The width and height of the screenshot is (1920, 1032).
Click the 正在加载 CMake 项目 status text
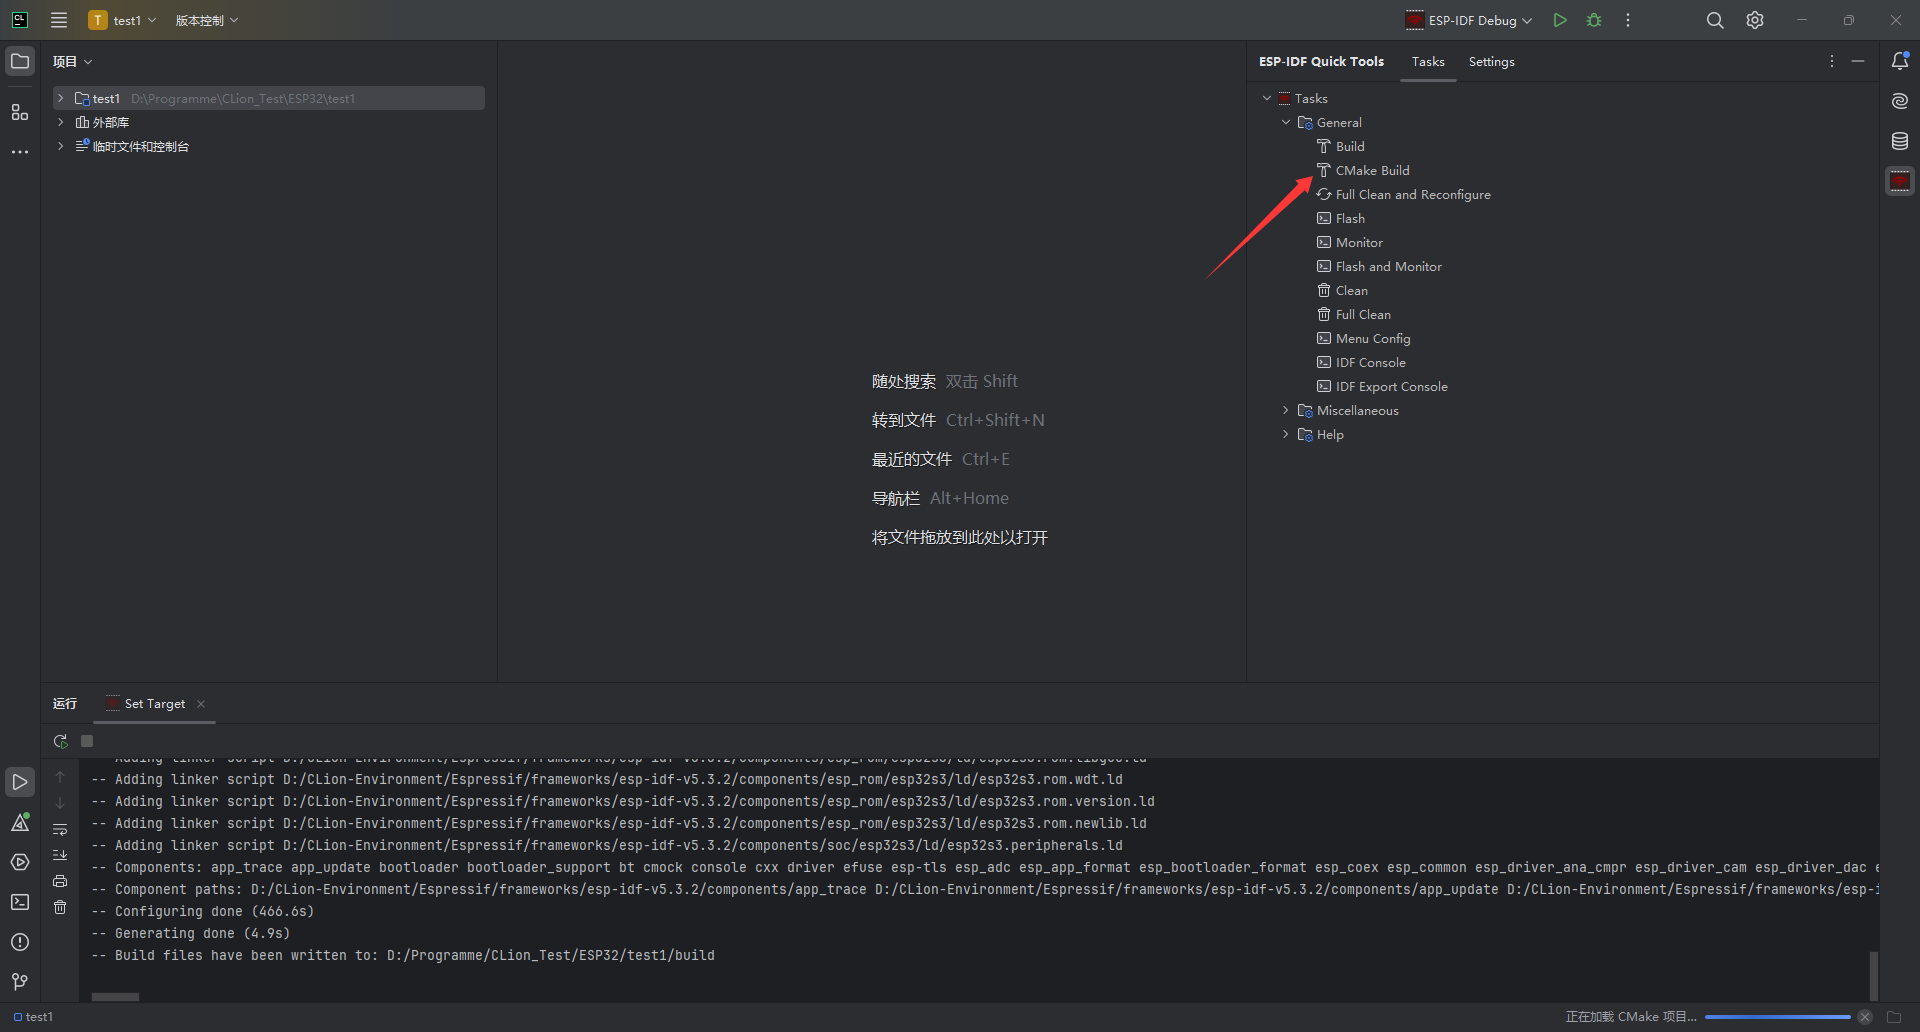(x=1630, y=1017)
